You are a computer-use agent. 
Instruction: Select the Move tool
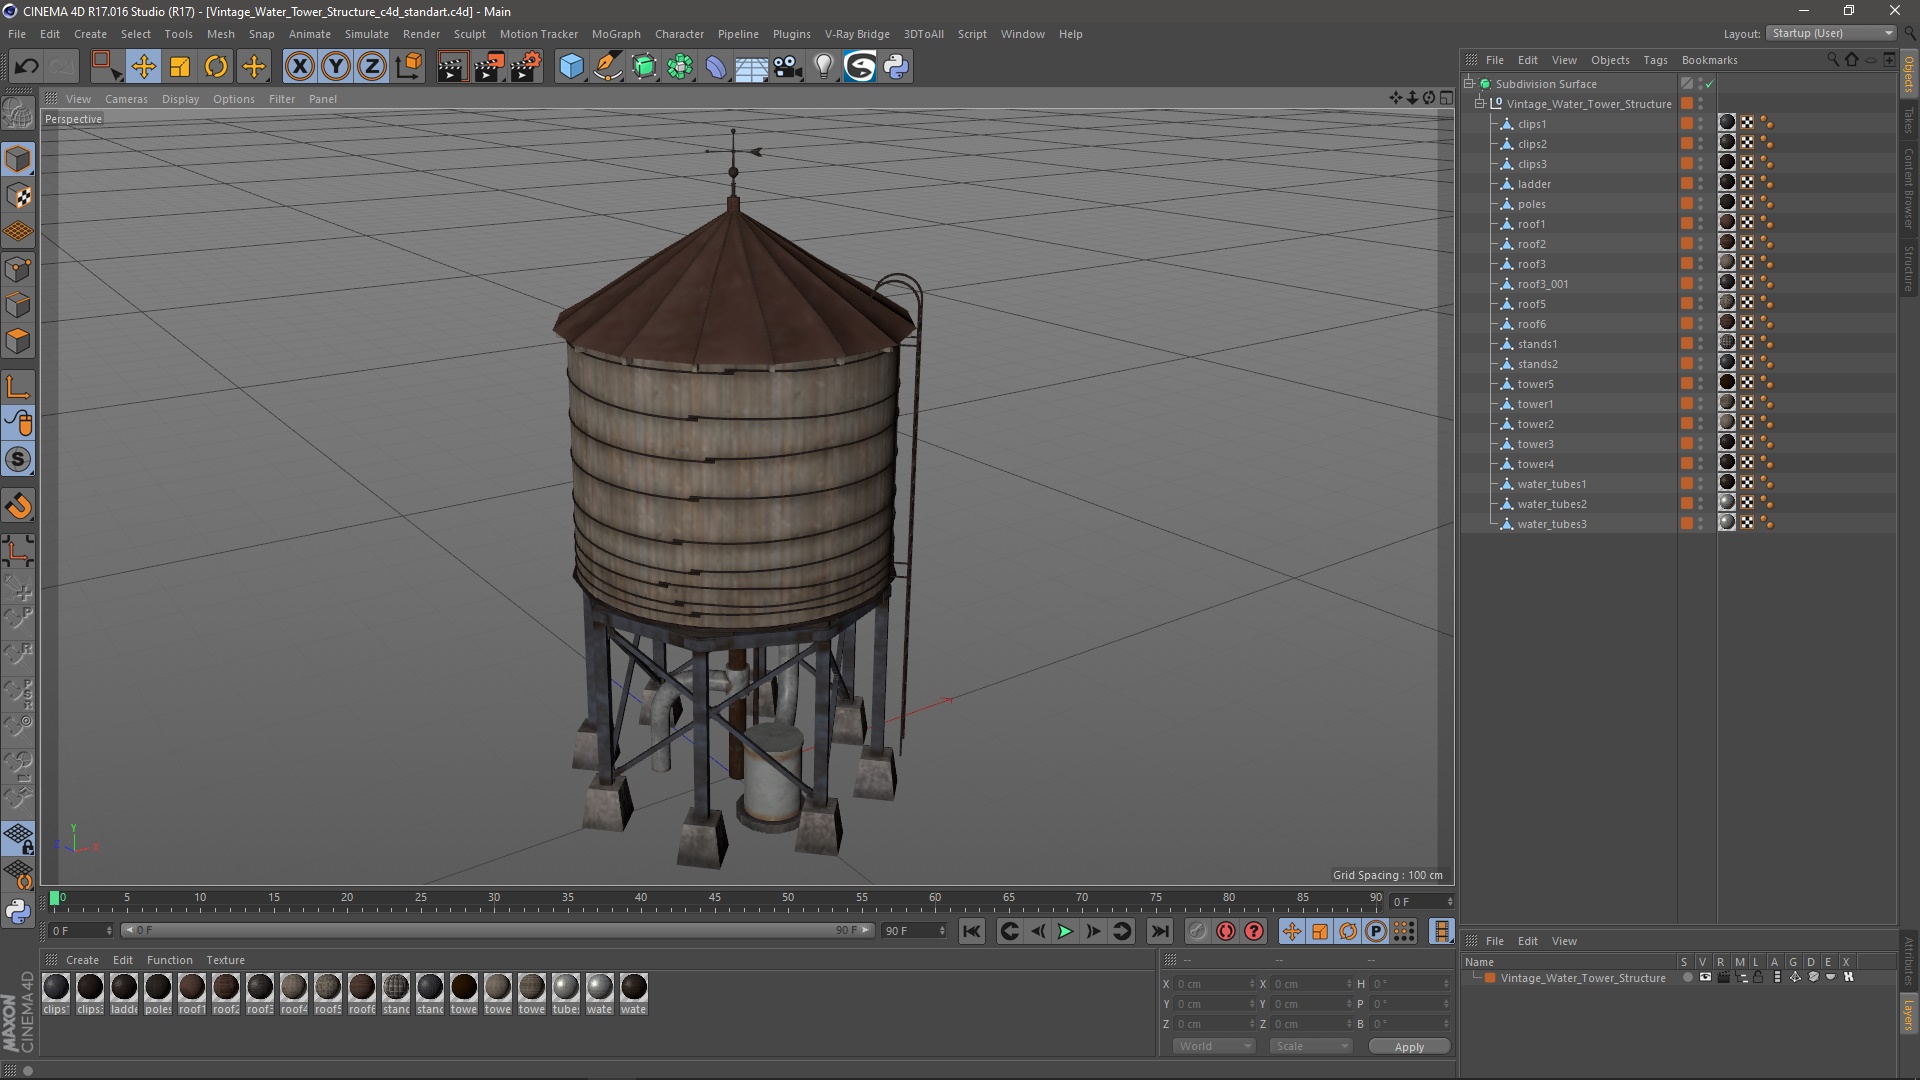tap(143, 67)
